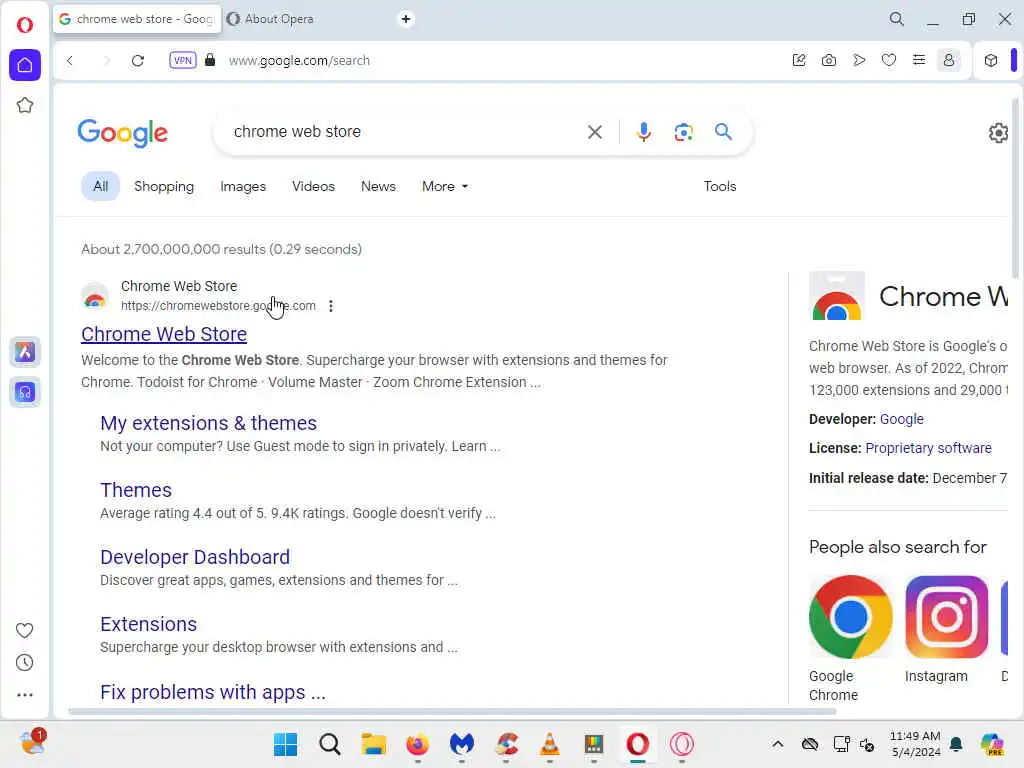This screenshot has width=1024, height=768.
Task: Open My extensions & themes link
Action: (208, 423)
